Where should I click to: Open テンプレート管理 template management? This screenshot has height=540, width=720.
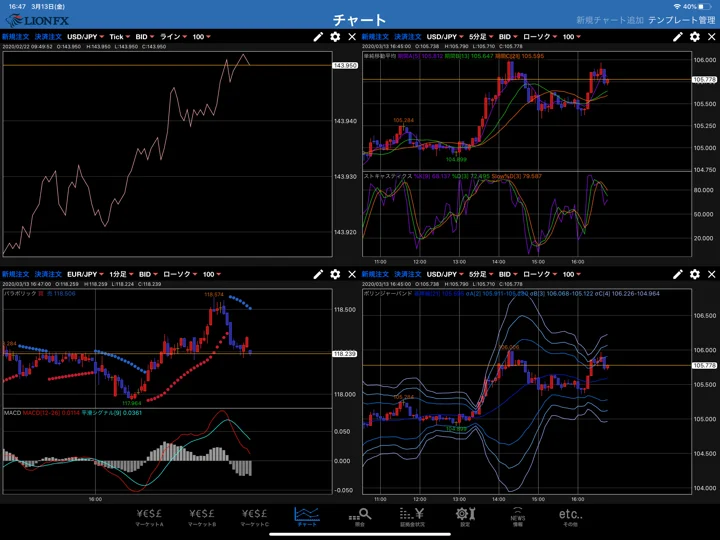click(682, 20)
